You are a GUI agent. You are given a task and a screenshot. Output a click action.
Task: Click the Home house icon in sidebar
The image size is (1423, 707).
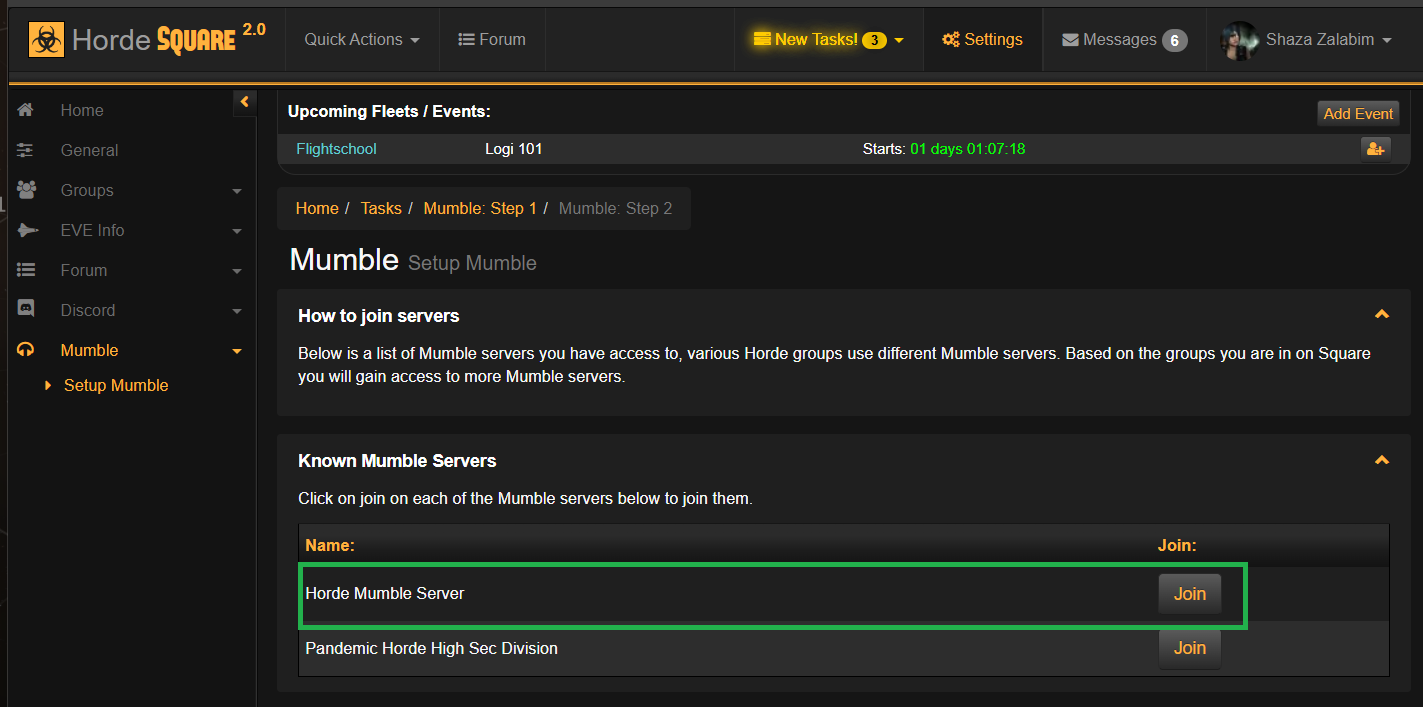click(26, 110)
